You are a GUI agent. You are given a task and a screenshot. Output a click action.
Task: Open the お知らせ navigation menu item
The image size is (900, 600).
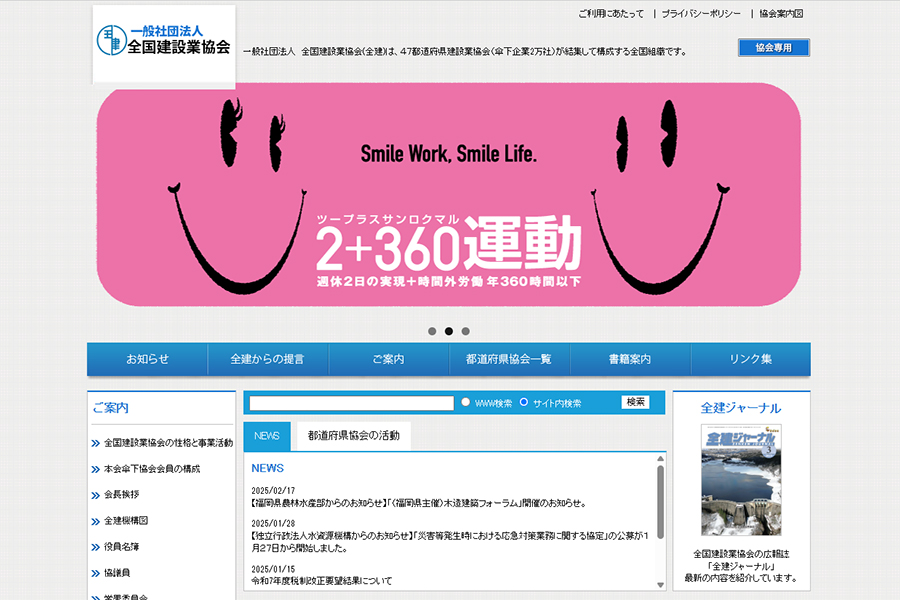tap(147, 359)
